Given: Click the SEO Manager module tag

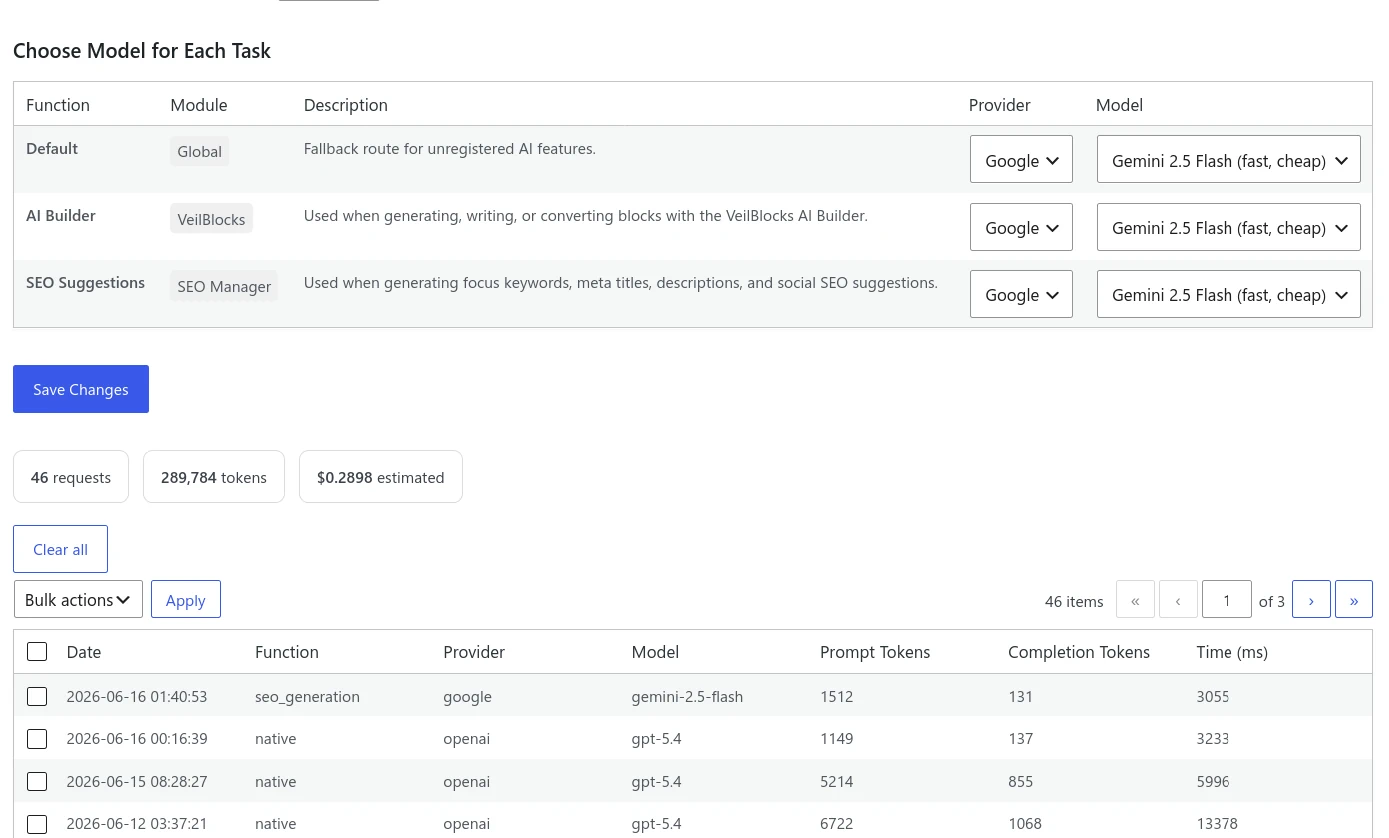Looking at the screenshot, I should [x=224, y=286].
